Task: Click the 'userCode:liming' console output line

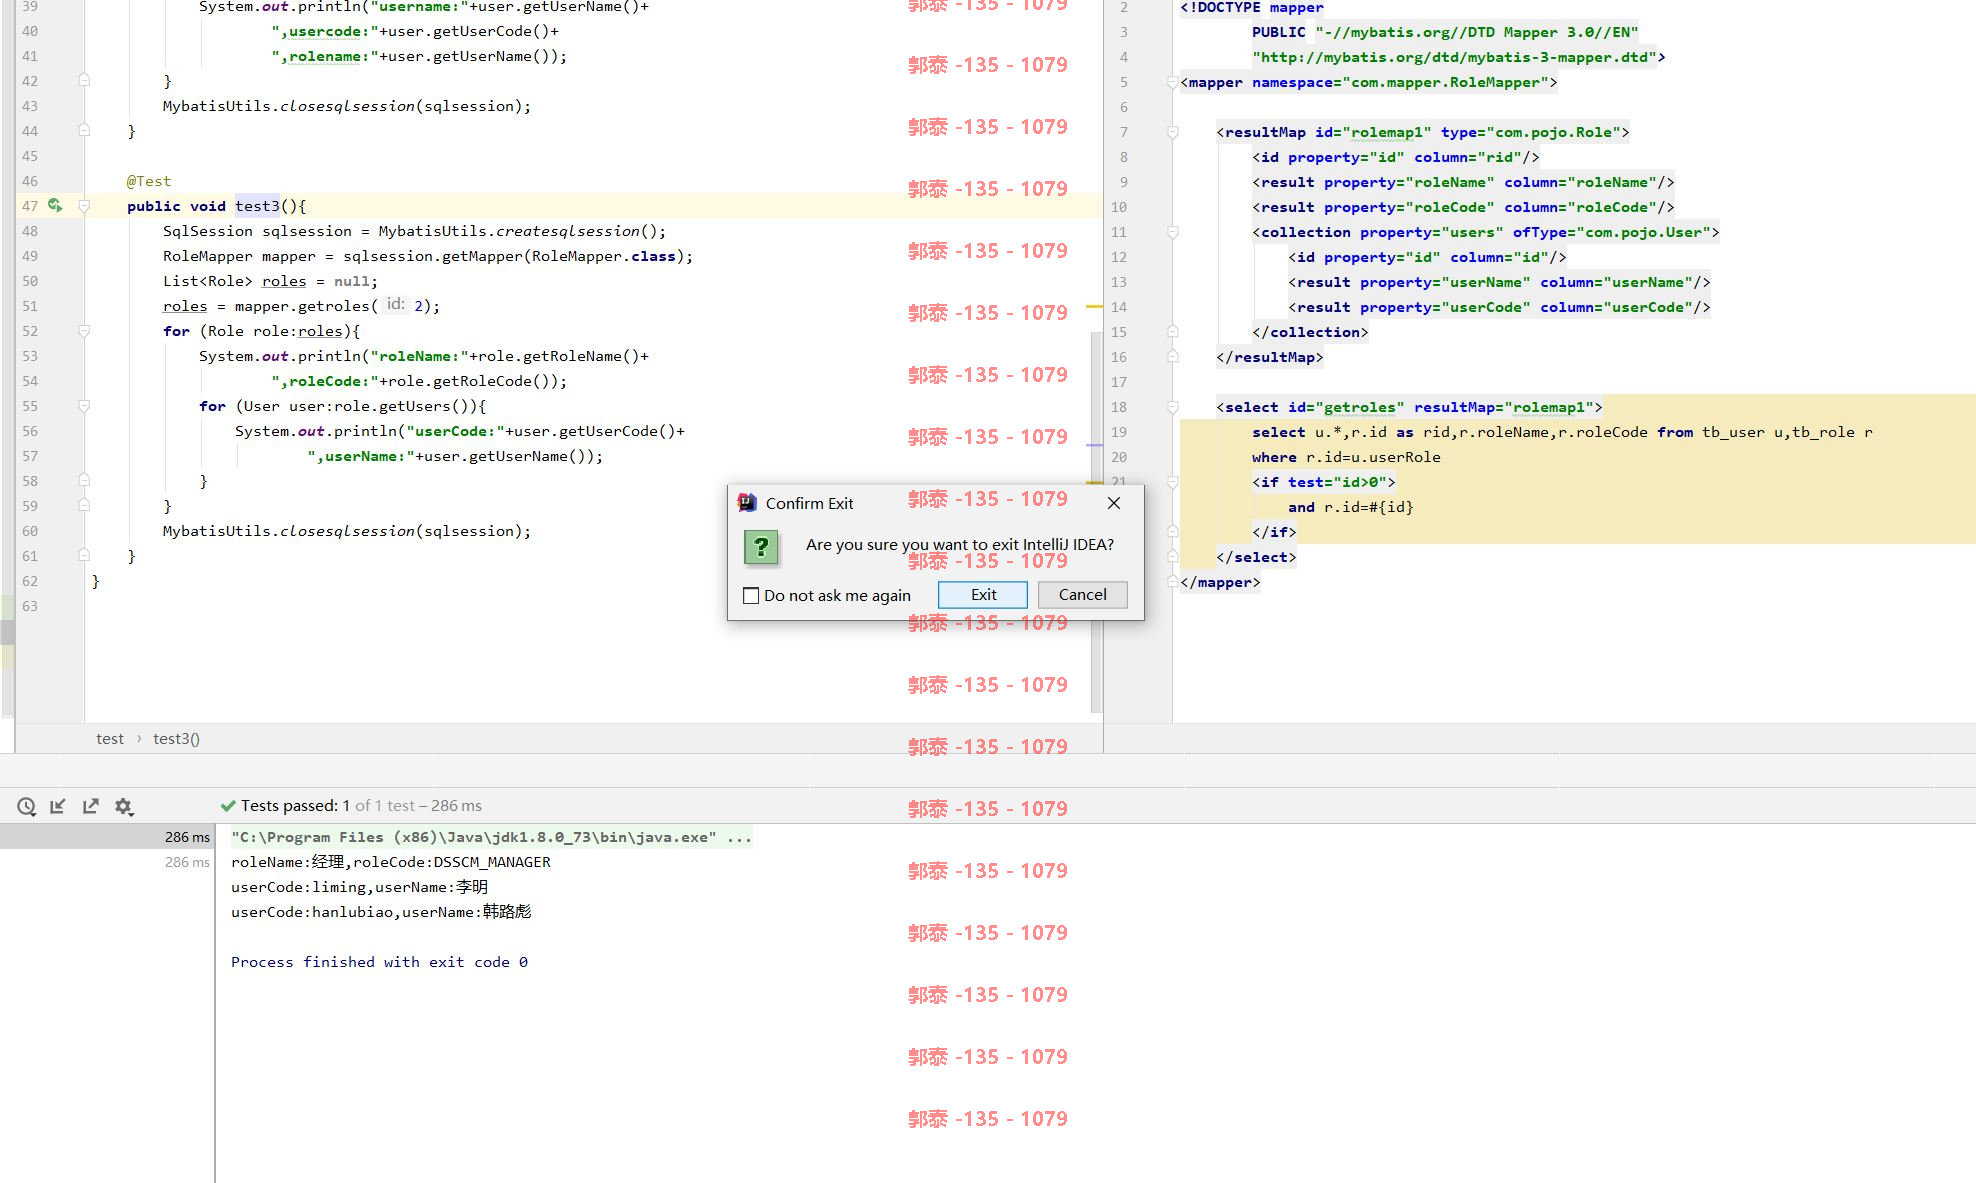Action: [x=359, y=887]
